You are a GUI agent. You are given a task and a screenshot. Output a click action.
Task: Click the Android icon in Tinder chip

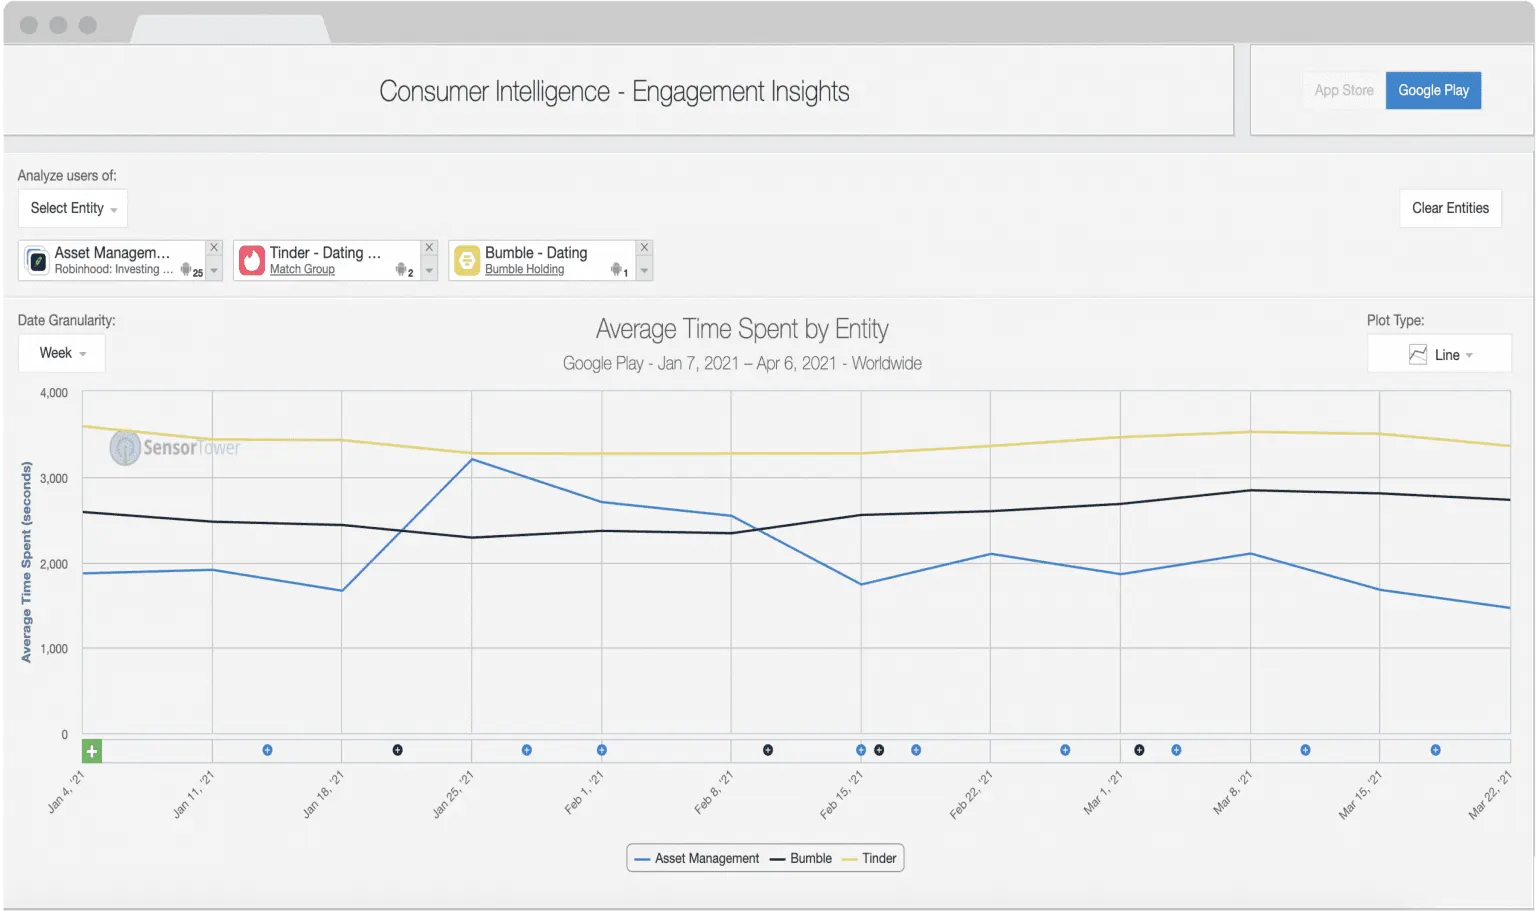401,269
